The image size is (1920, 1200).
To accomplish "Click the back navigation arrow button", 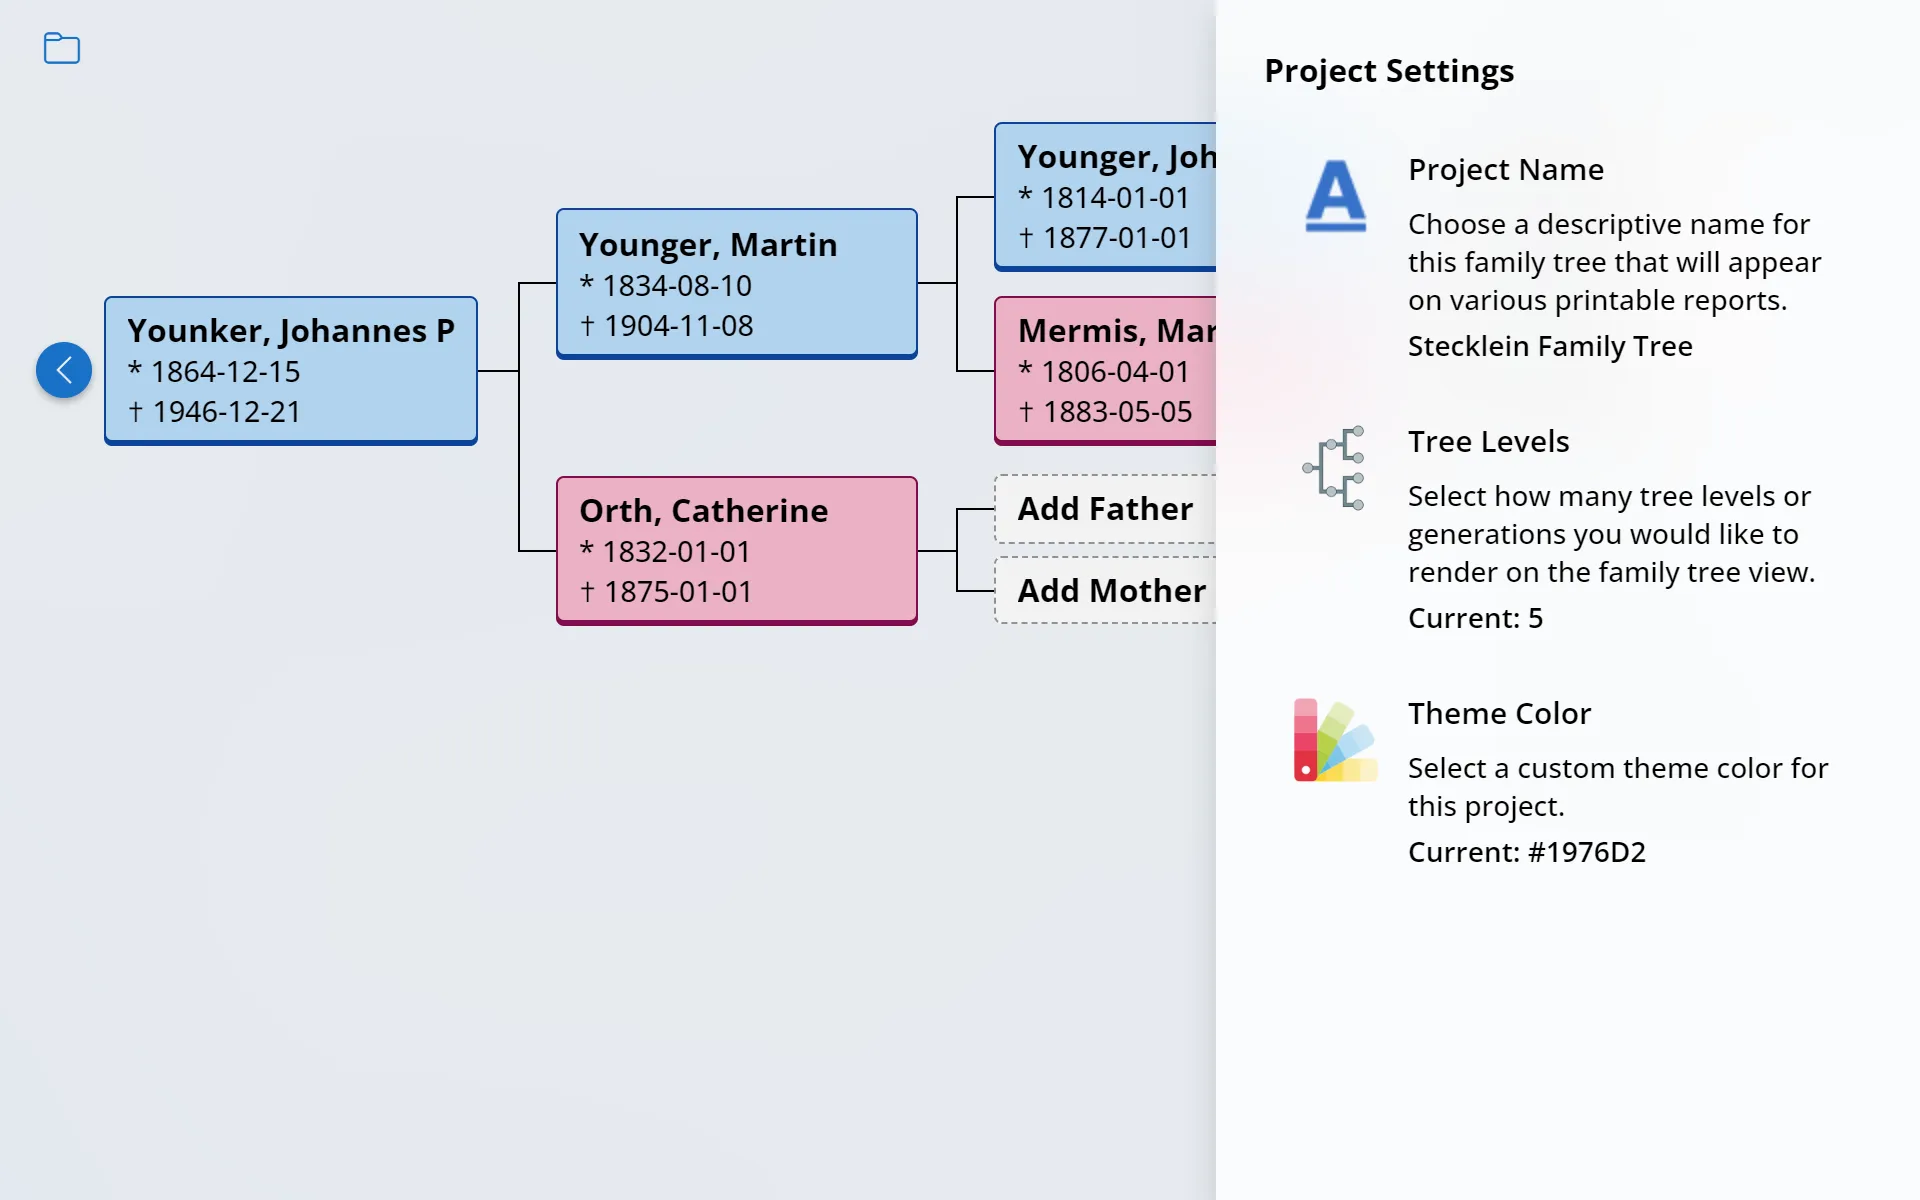I will [x=64, y=369].
